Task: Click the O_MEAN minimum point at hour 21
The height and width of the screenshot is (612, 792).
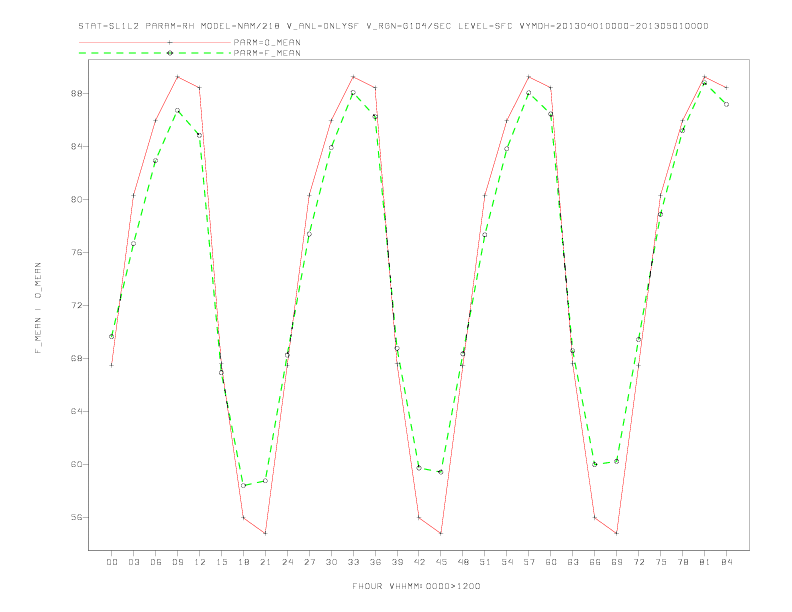Action: 265,533
